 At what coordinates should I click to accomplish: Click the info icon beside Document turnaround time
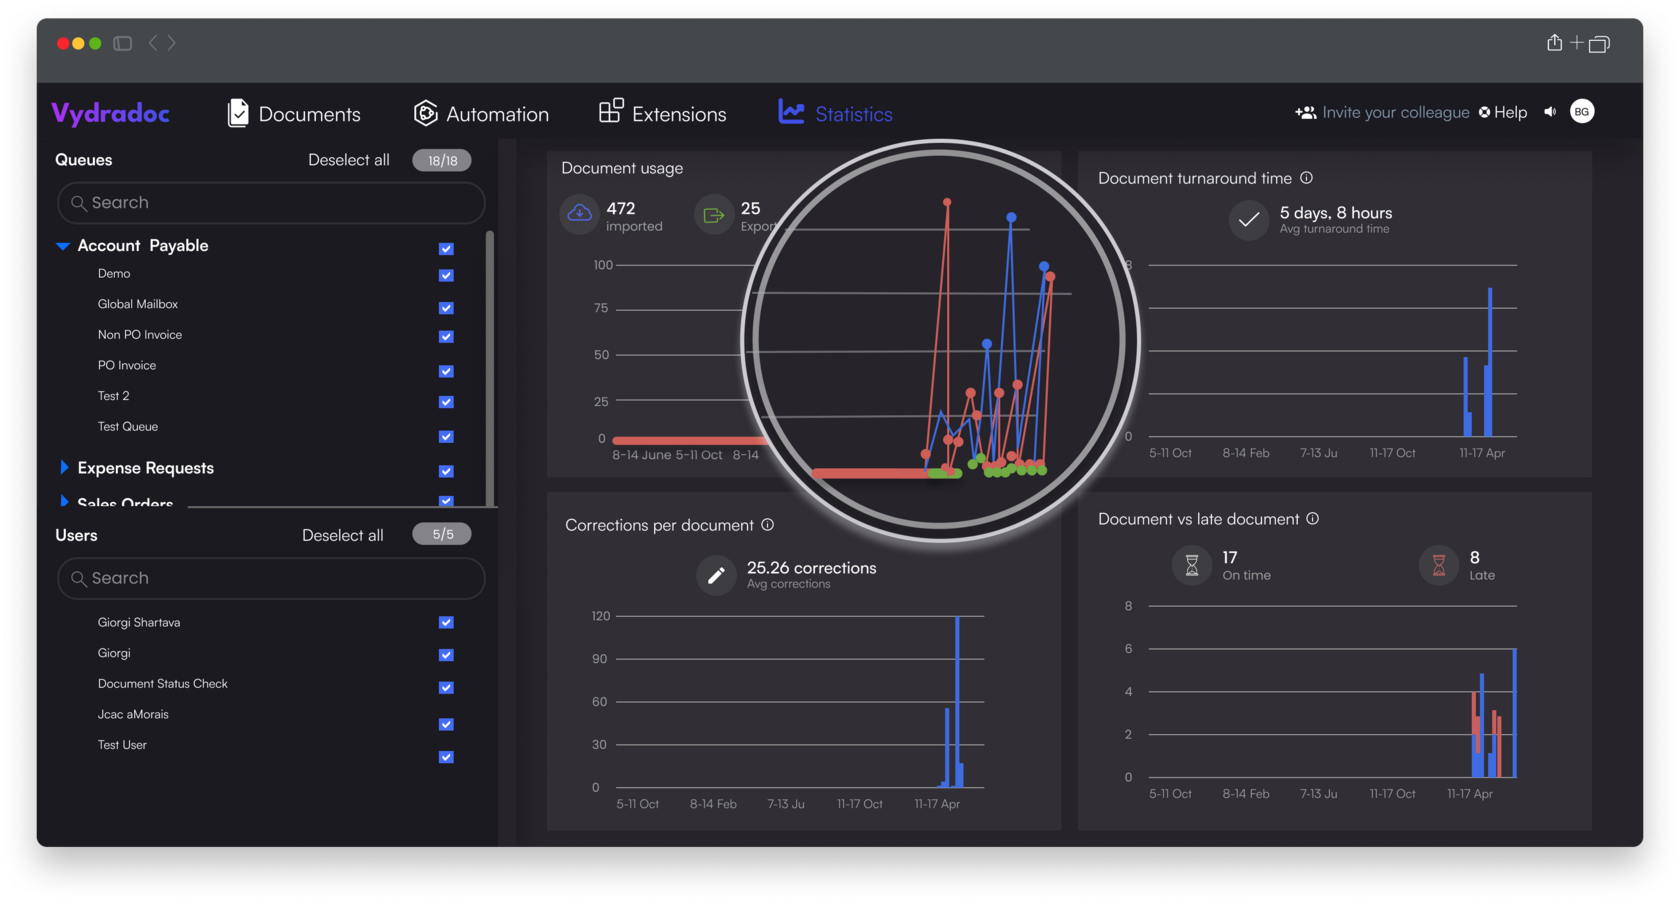pos(1306,178)
